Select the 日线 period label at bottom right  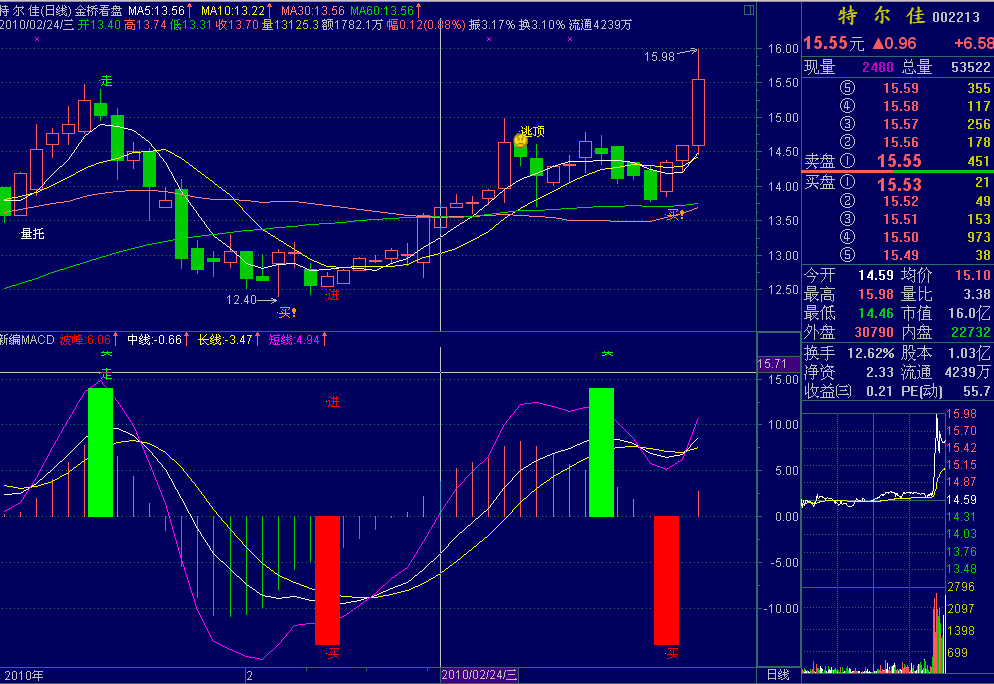777,675
